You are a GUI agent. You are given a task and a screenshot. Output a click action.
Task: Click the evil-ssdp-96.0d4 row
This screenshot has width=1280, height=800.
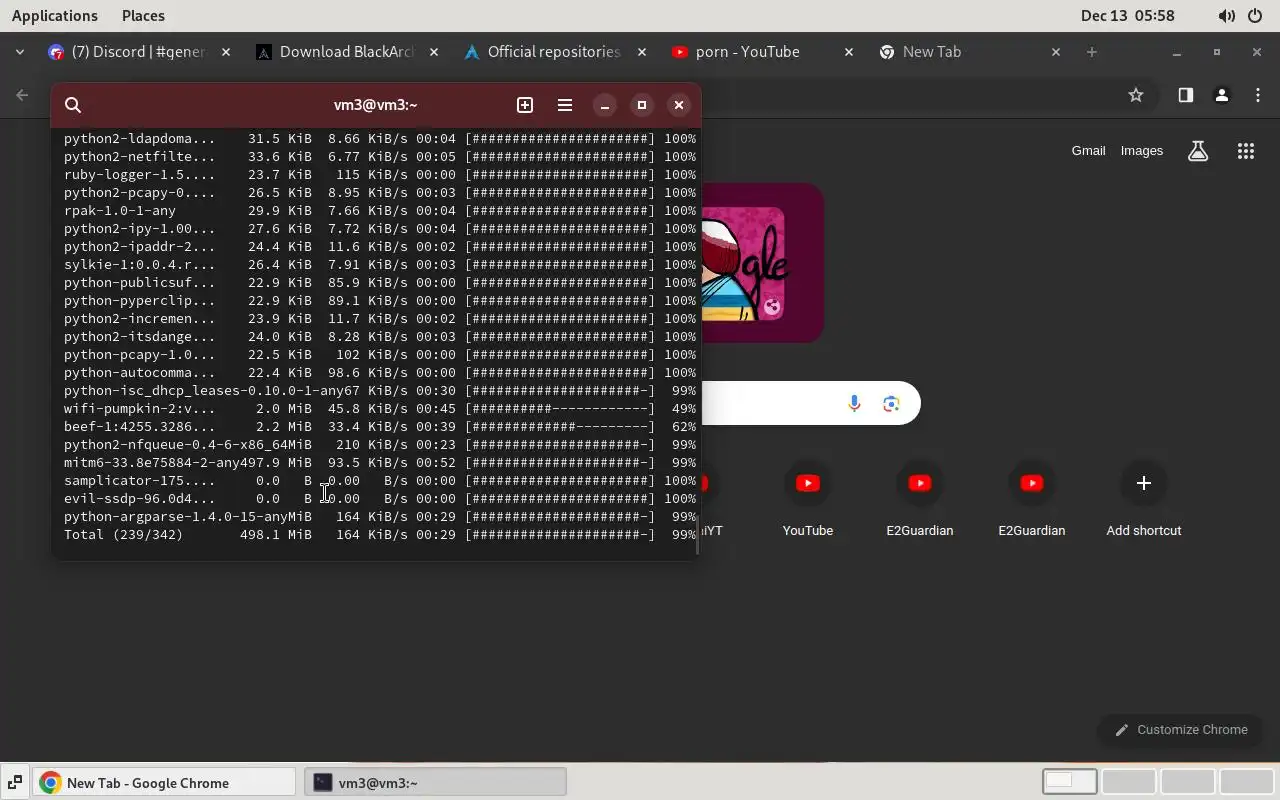[x=380, y=499]
